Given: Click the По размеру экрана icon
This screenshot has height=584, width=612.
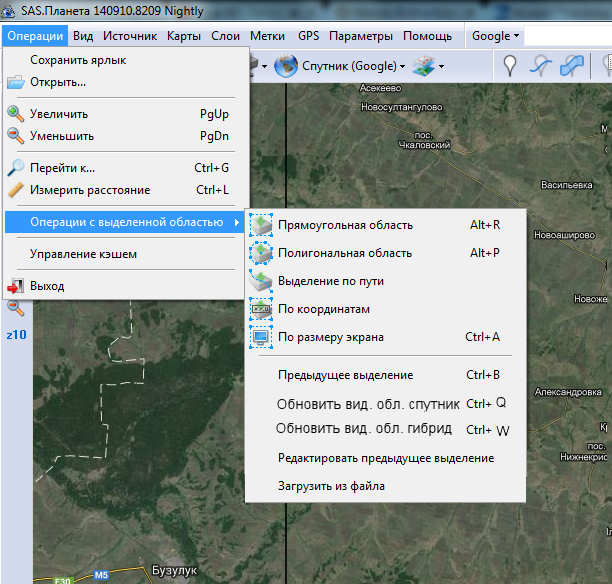Looking at the screenshot, I should 260,337.
